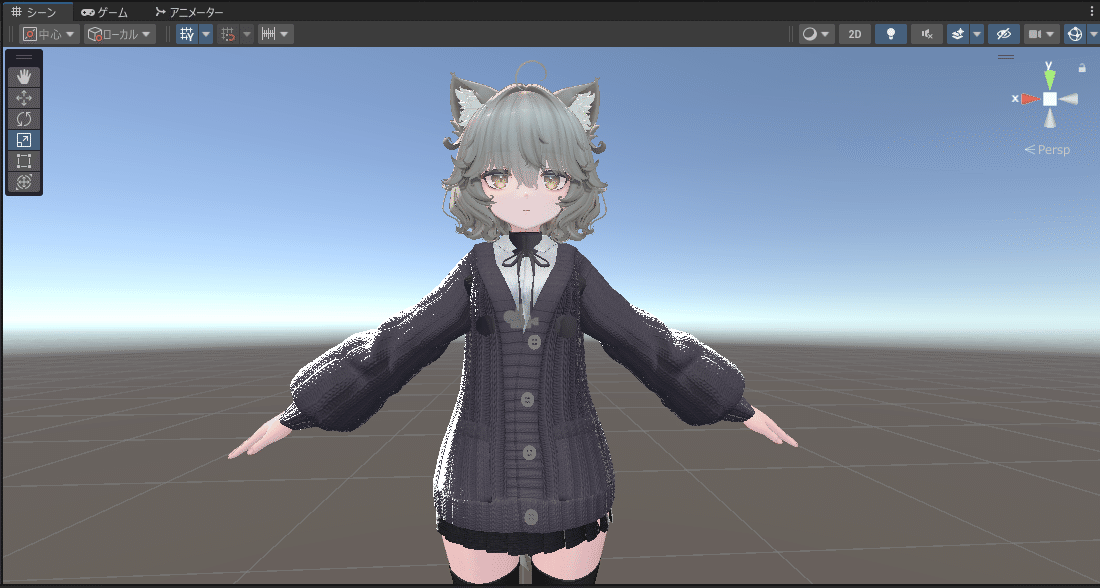Toggle scene visibility with crossed-eye icon

[1003, 33]
